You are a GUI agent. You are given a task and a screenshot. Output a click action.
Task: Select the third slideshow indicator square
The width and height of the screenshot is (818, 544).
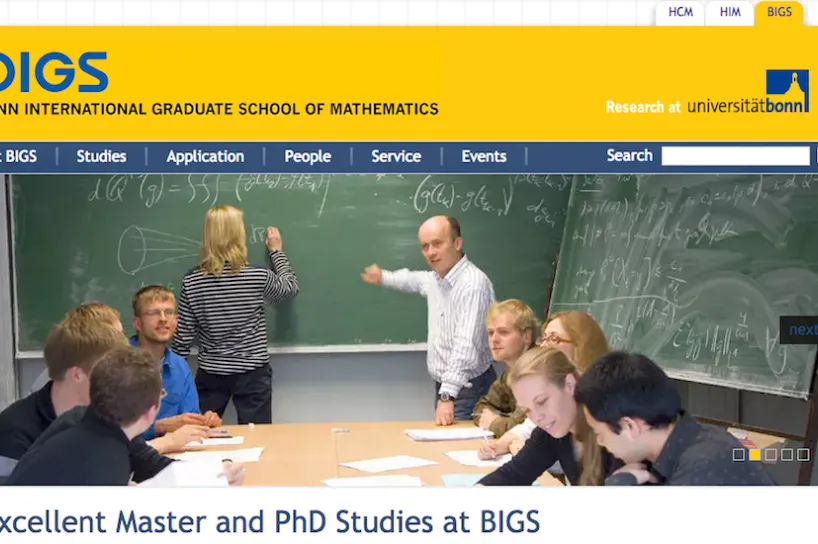[x=771, y=455]
